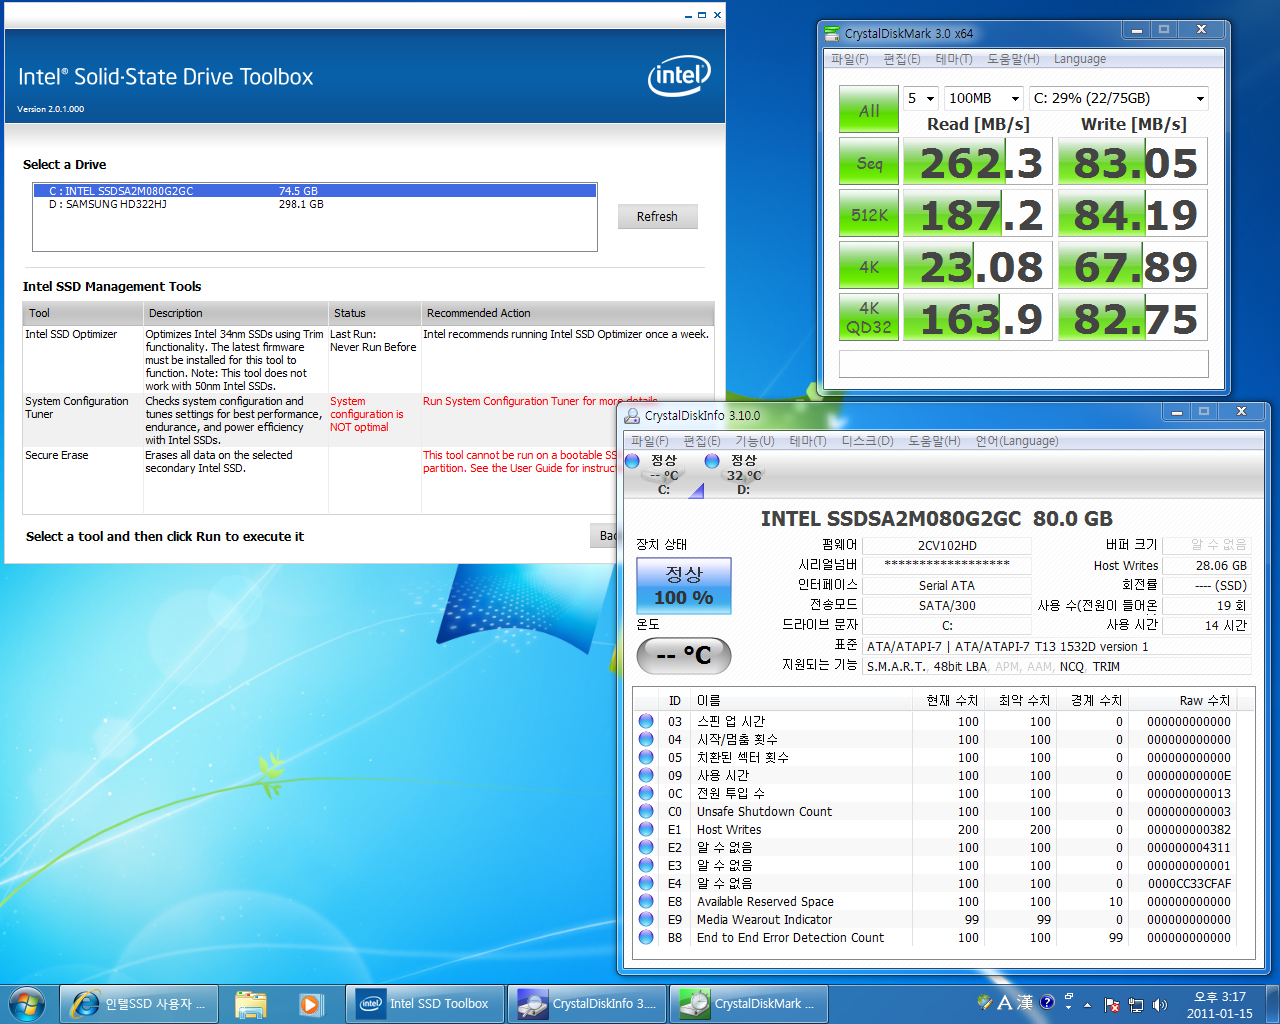Click status circle for 09 사용 시간
The height and width of the screenshot is (1024, 1280).
646,775
